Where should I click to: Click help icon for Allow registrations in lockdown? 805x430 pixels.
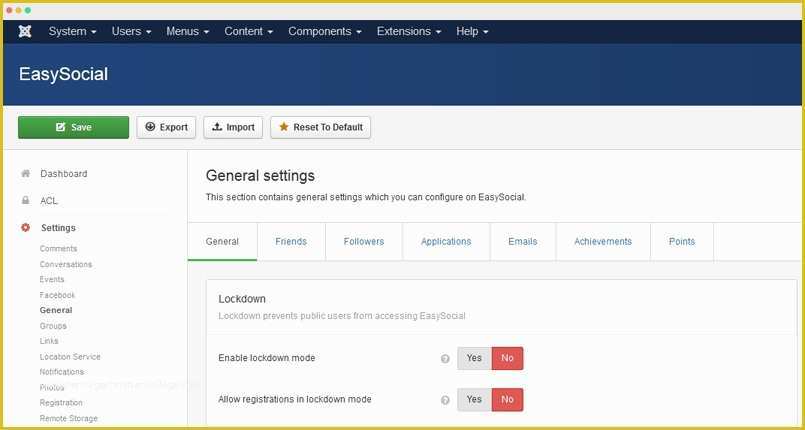point(445,400)
